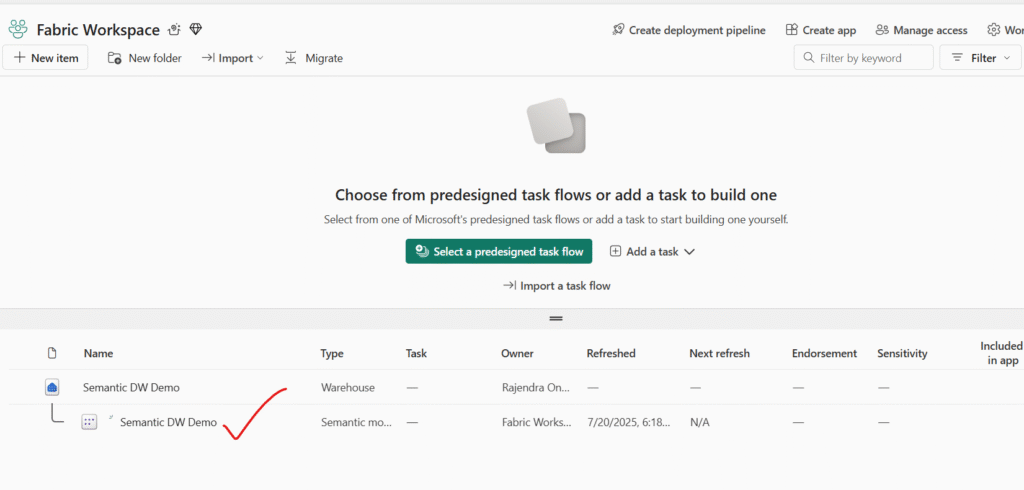Open workspace settings icon beside Fabric Workspace title
This screenshot has height=490, width=1024.
click(x=174, y=29)
